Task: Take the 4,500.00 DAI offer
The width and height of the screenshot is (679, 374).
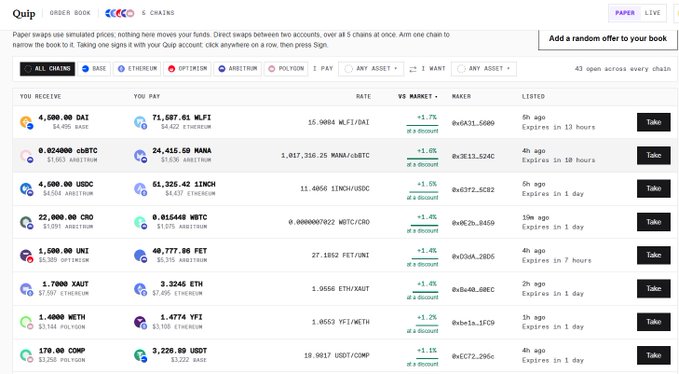Action: (653, 123)
